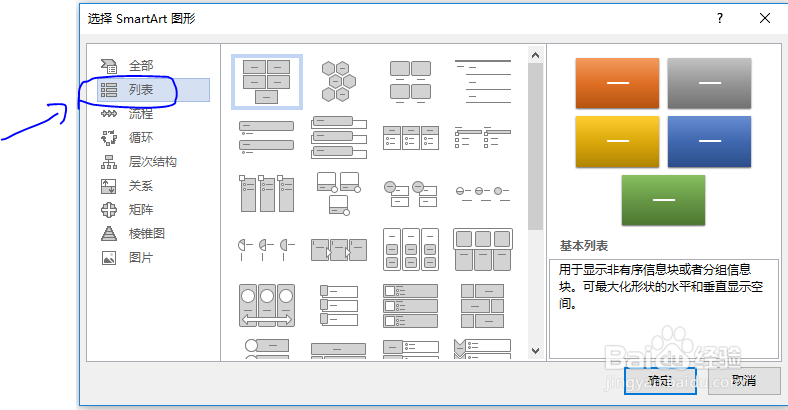The height and width of the screenshot is (410, 788).
Task: Choose the Stacked List with two circles
Action: pyautogui.click(x=411, y=194)
